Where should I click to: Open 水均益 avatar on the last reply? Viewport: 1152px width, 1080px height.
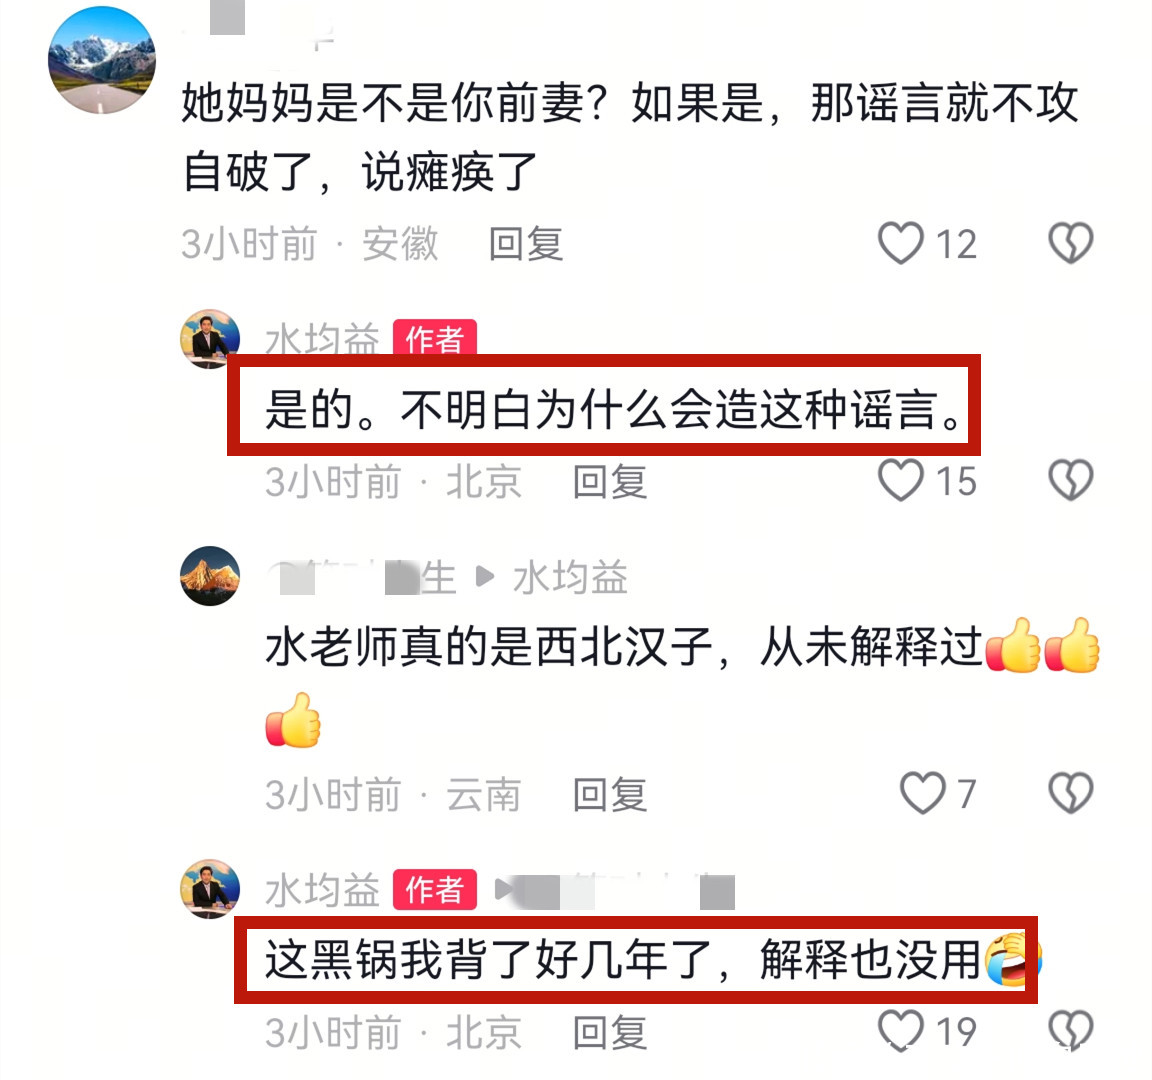click(210, 889)
